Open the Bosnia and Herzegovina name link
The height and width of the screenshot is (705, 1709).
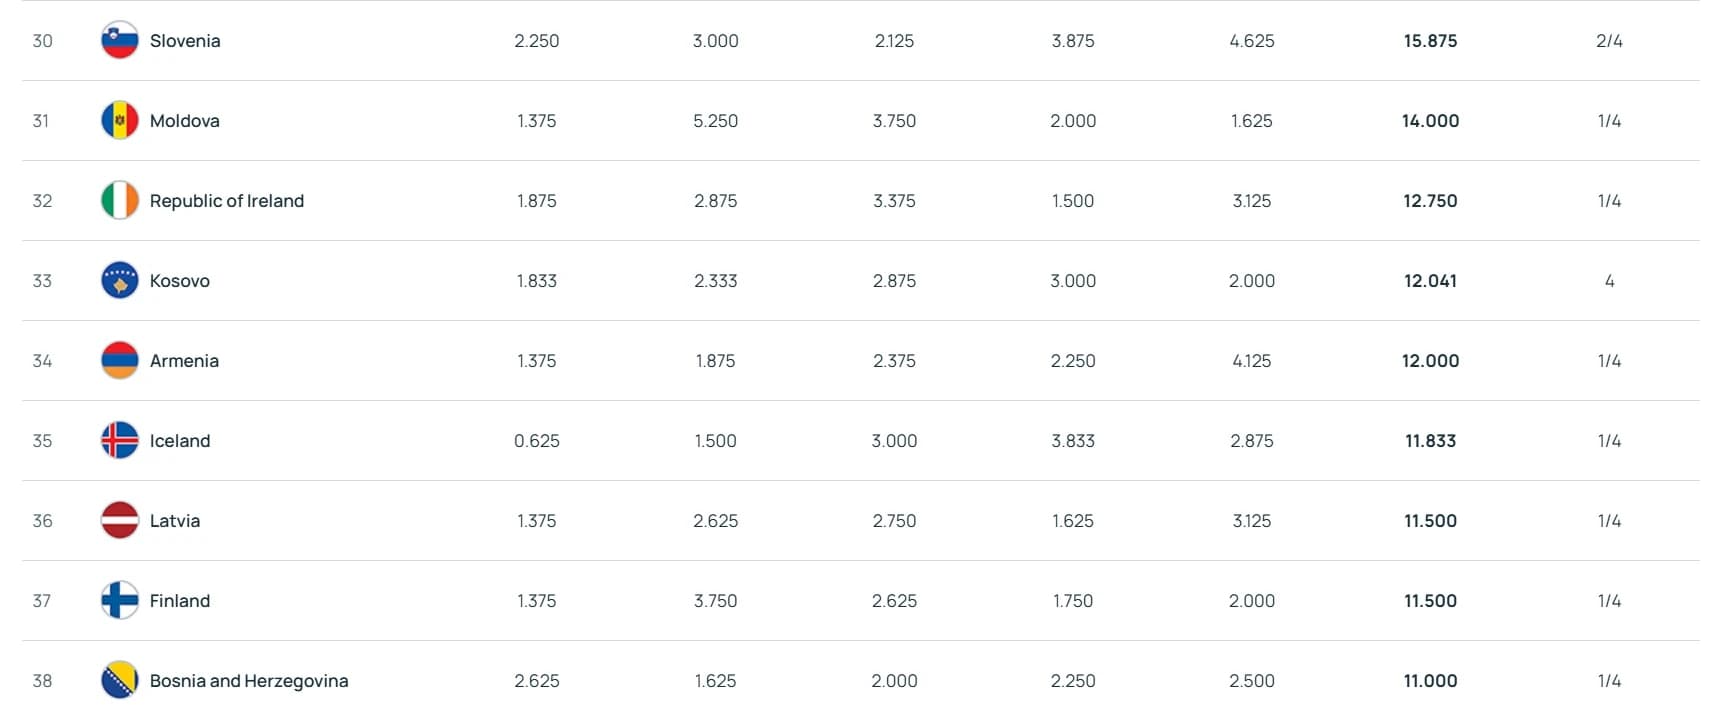249,681
